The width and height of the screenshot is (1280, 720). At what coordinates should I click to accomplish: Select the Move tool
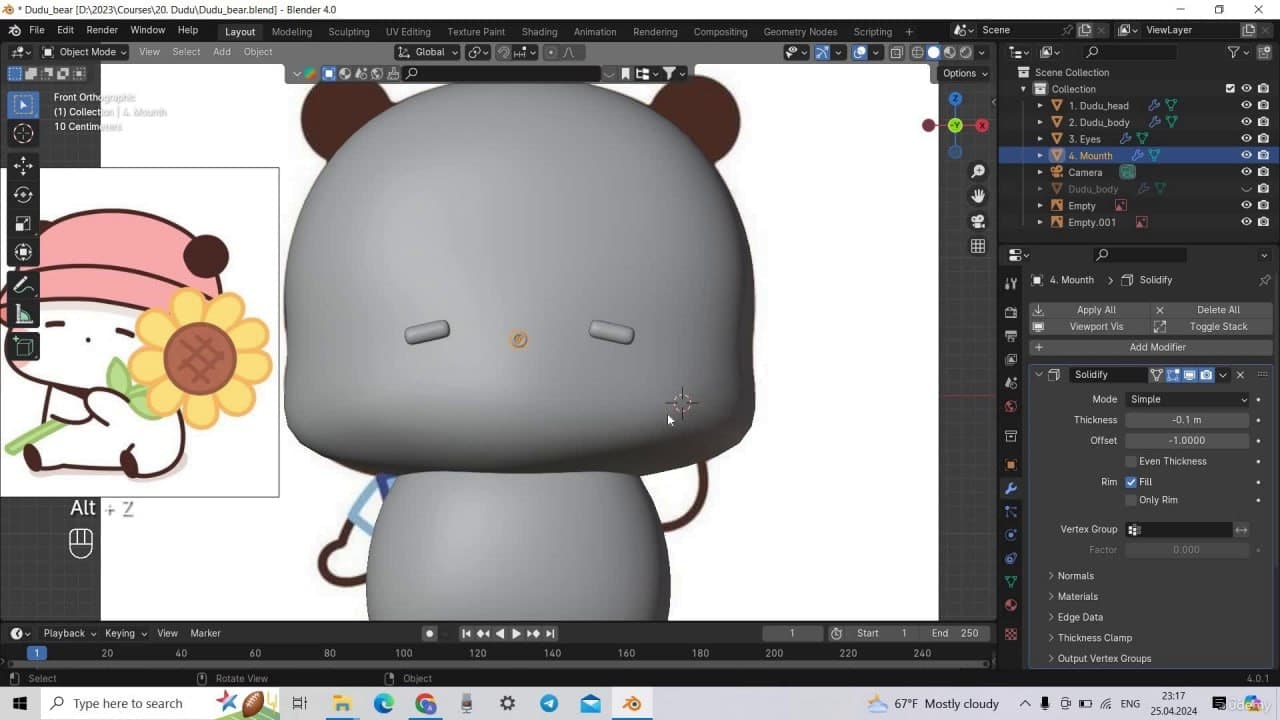tap(23, 165)
